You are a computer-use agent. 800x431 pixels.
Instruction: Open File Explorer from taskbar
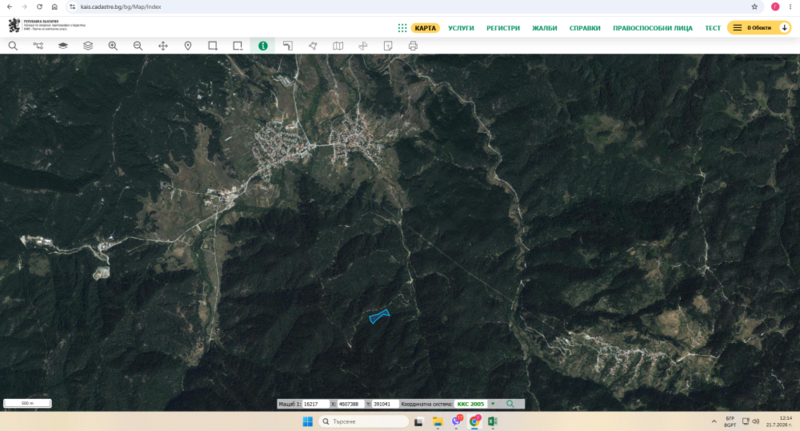point(438,421)
